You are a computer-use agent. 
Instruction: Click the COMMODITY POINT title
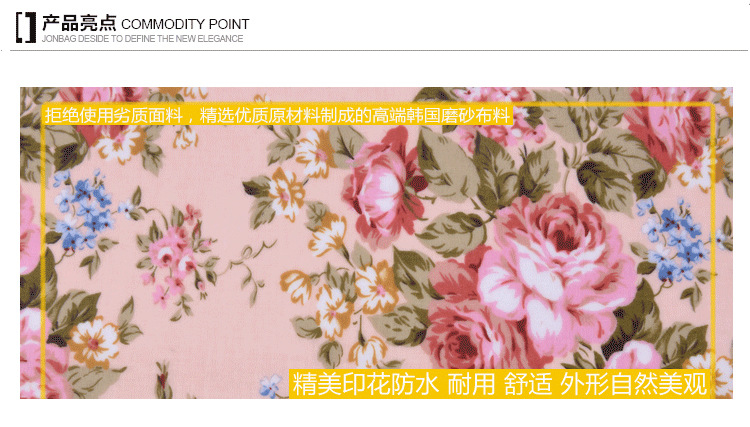tap(185, 24)
